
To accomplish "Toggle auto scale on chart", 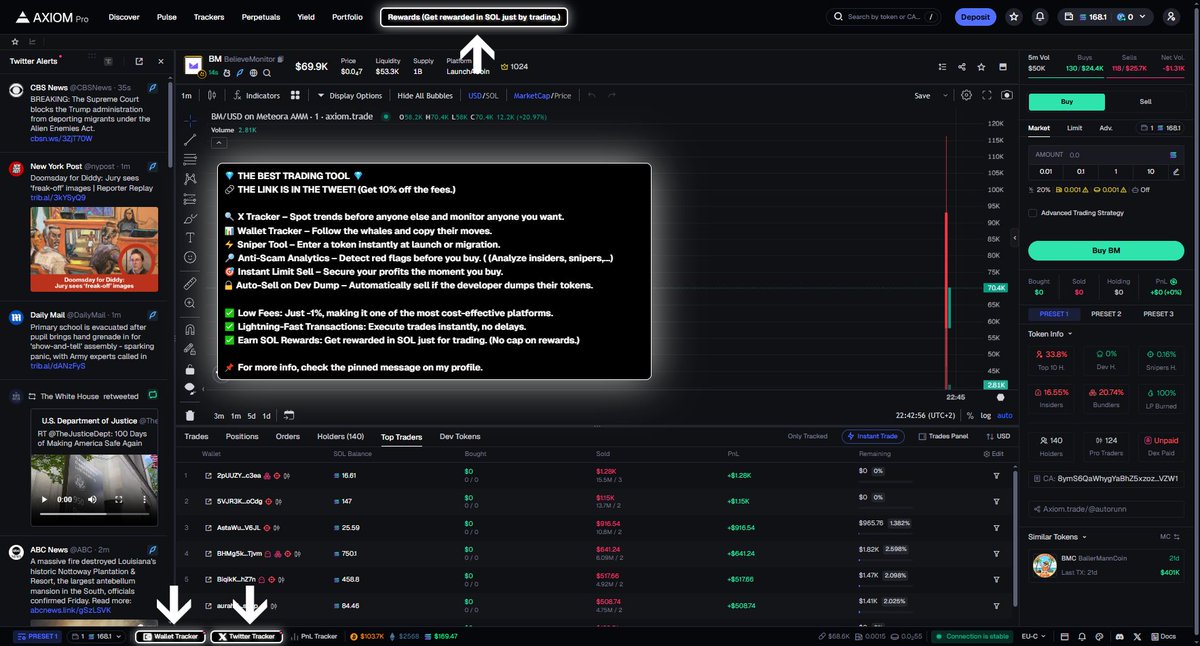I will click(x=1005, y=415).
